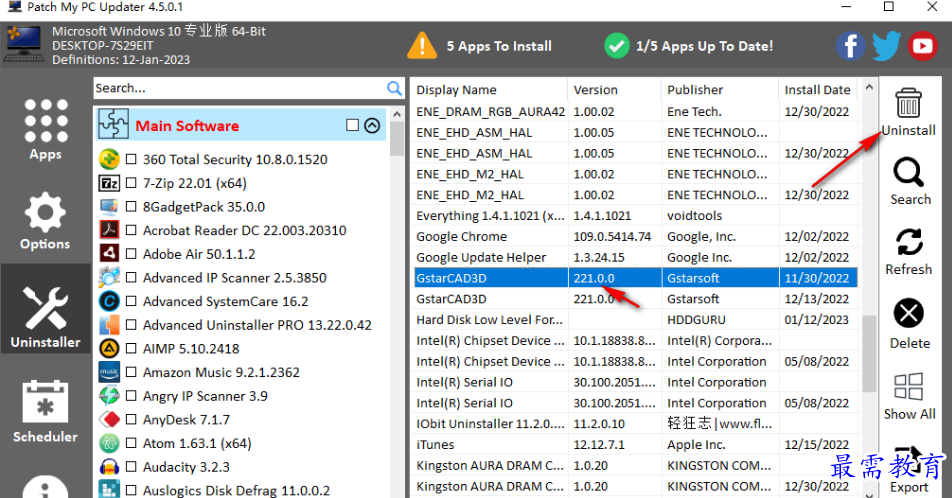The width and height of the screenshot is (952, 498).
Task: Click the green Apps Up To Date checkmark
Action: click(617, 46)
